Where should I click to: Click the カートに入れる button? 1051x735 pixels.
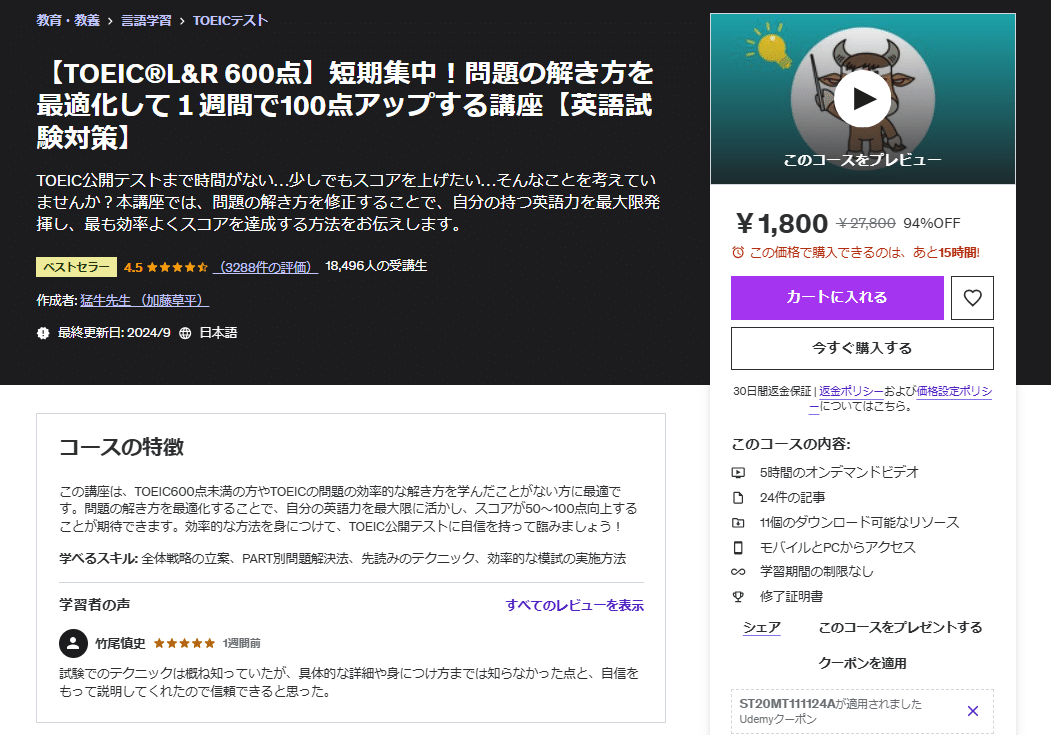click(838, 297)
